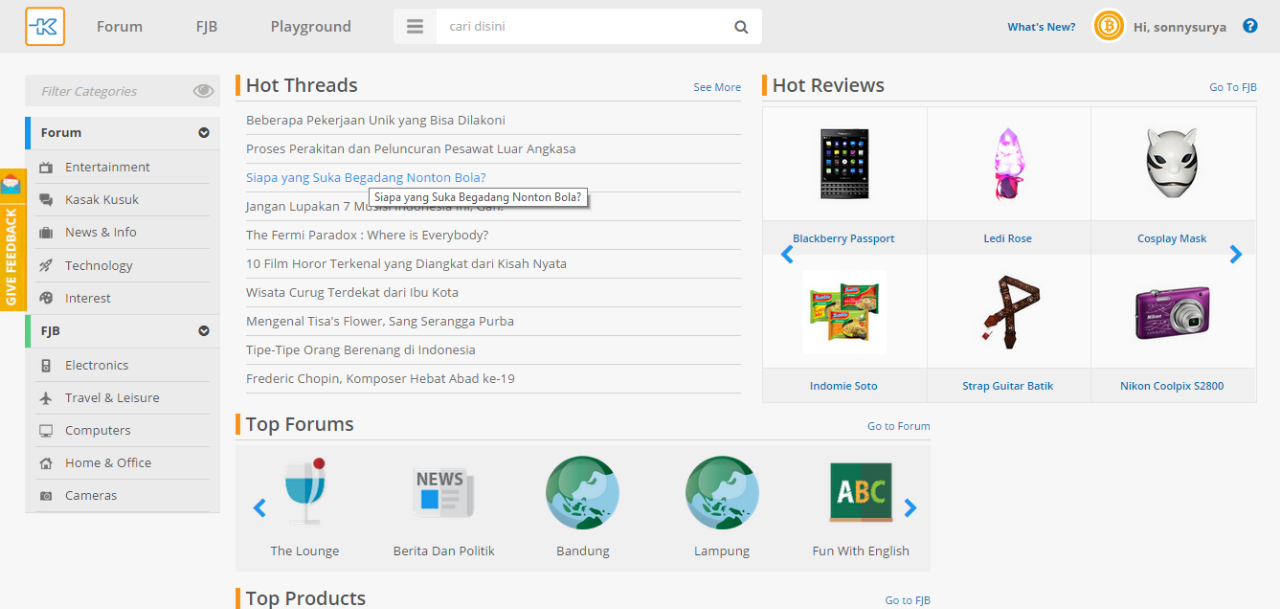Image resolution: width=1280 pixels, height=609 pixels.
Task: Click the cari disini search field
Action: coord(580,27)
